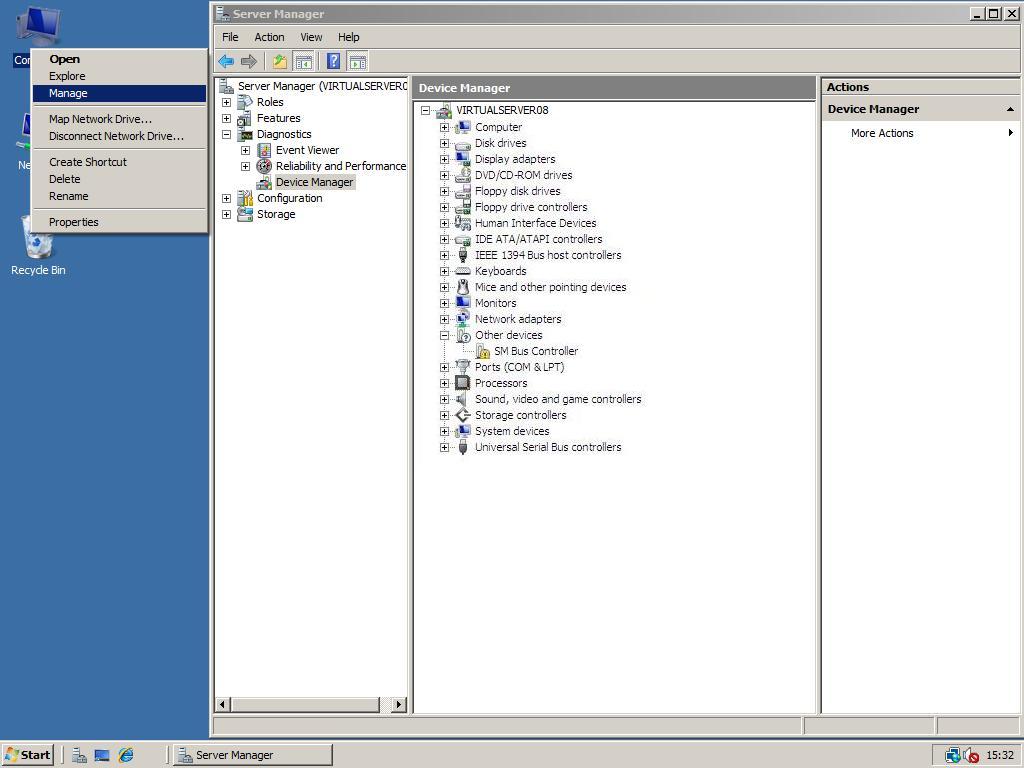
Task: Open the View menu
Action: point(311,37)
